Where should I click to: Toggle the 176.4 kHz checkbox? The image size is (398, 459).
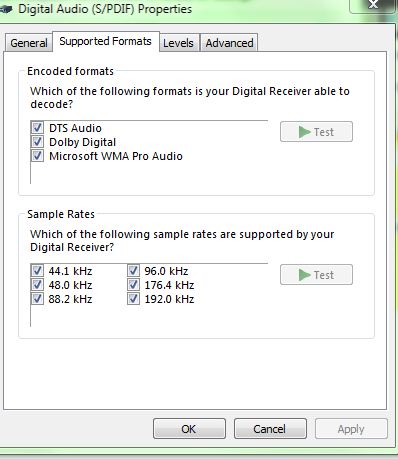click(x=133, y=285)
